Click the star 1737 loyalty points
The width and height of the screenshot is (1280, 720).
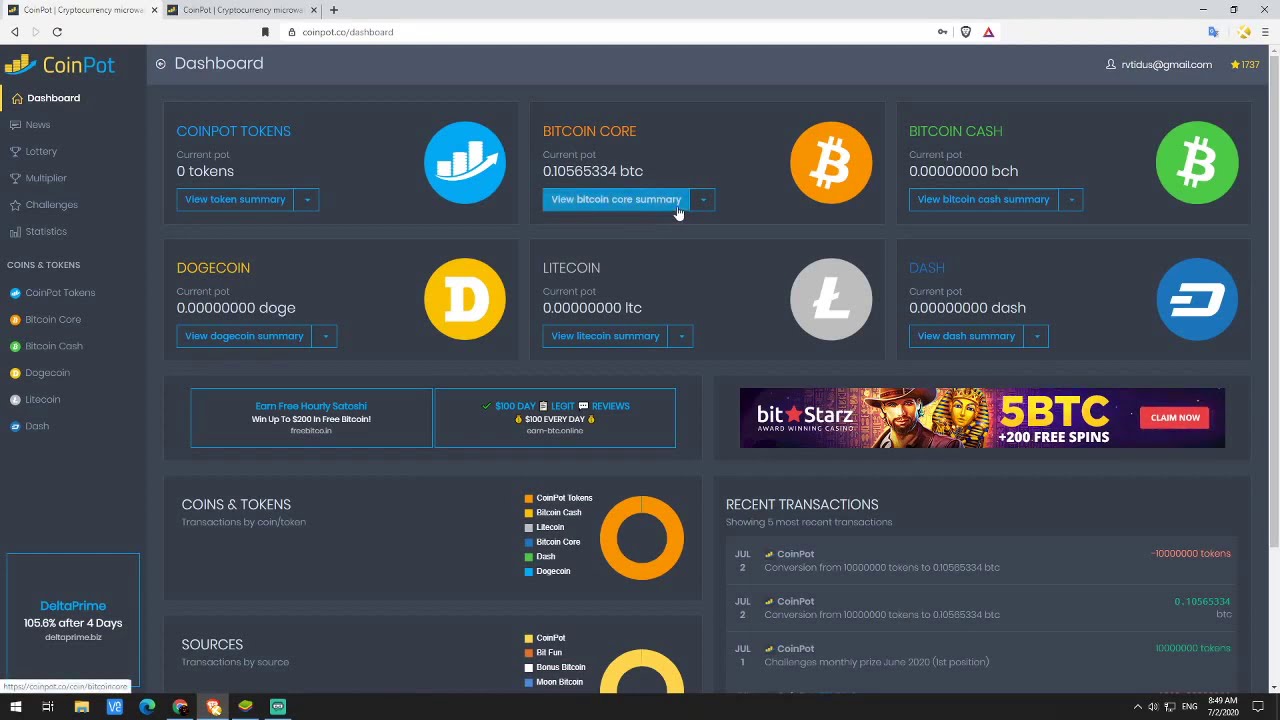coord(1245,65)
